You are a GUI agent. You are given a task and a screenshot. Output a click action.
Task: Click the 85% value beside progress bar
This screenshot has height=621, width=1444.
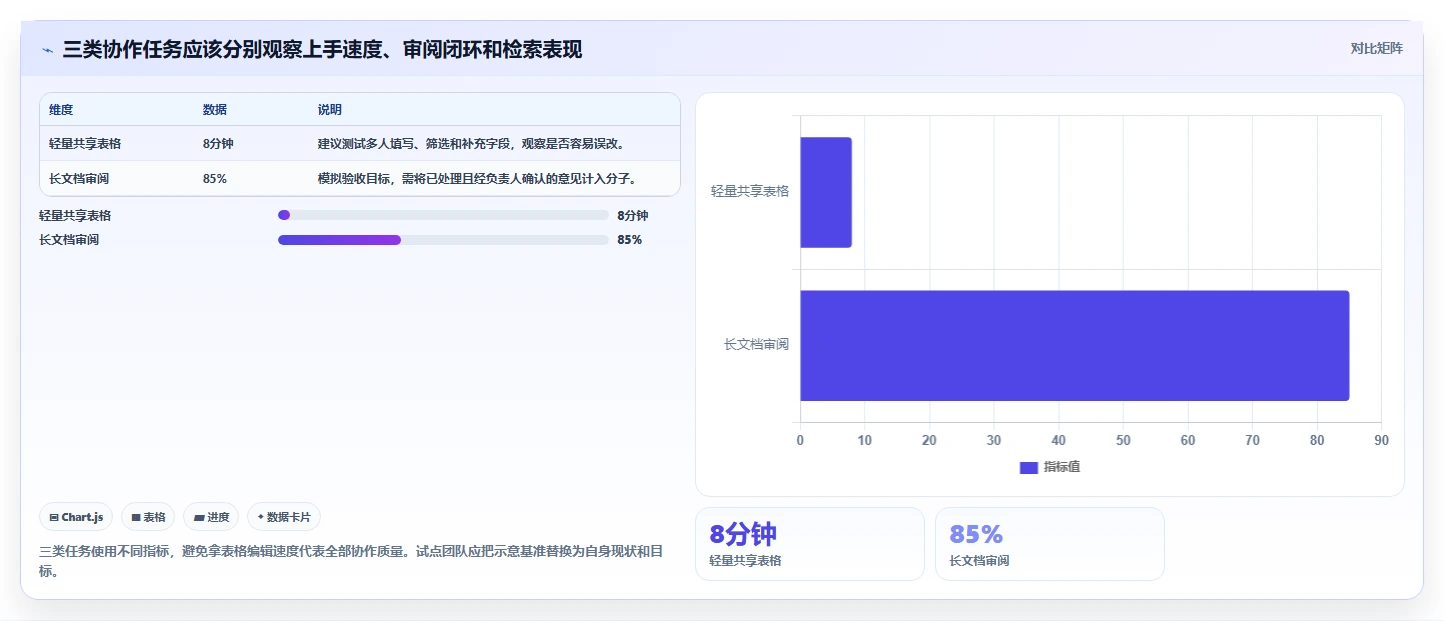629,240
